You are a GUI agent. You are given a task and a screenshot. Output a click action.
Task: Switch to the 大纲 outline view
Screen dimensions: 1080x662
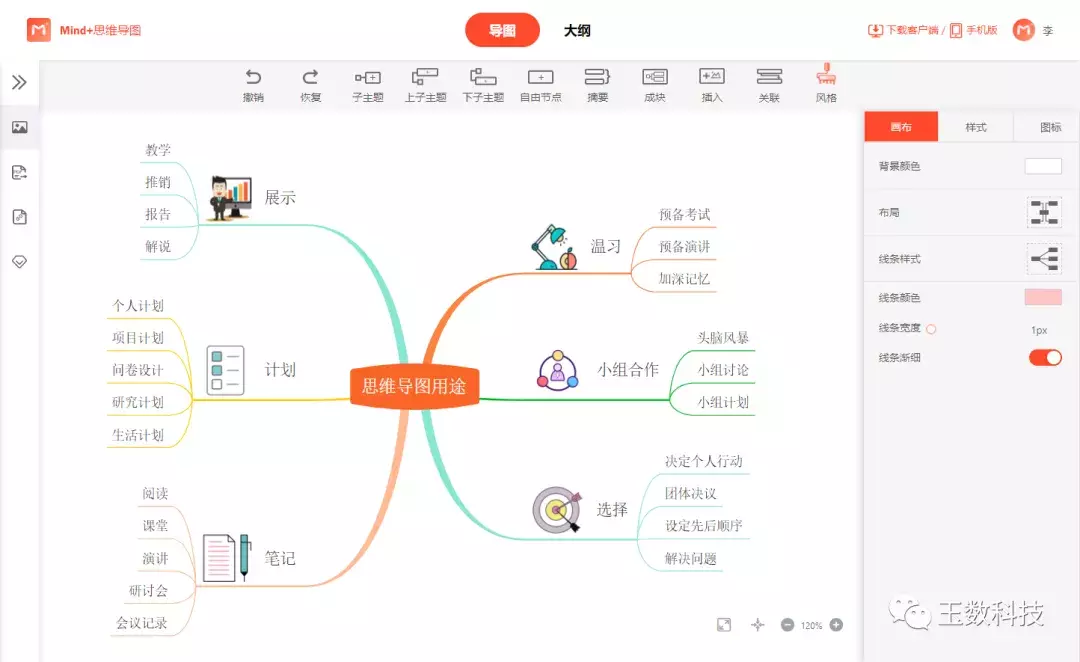click(x=577, y=31)
